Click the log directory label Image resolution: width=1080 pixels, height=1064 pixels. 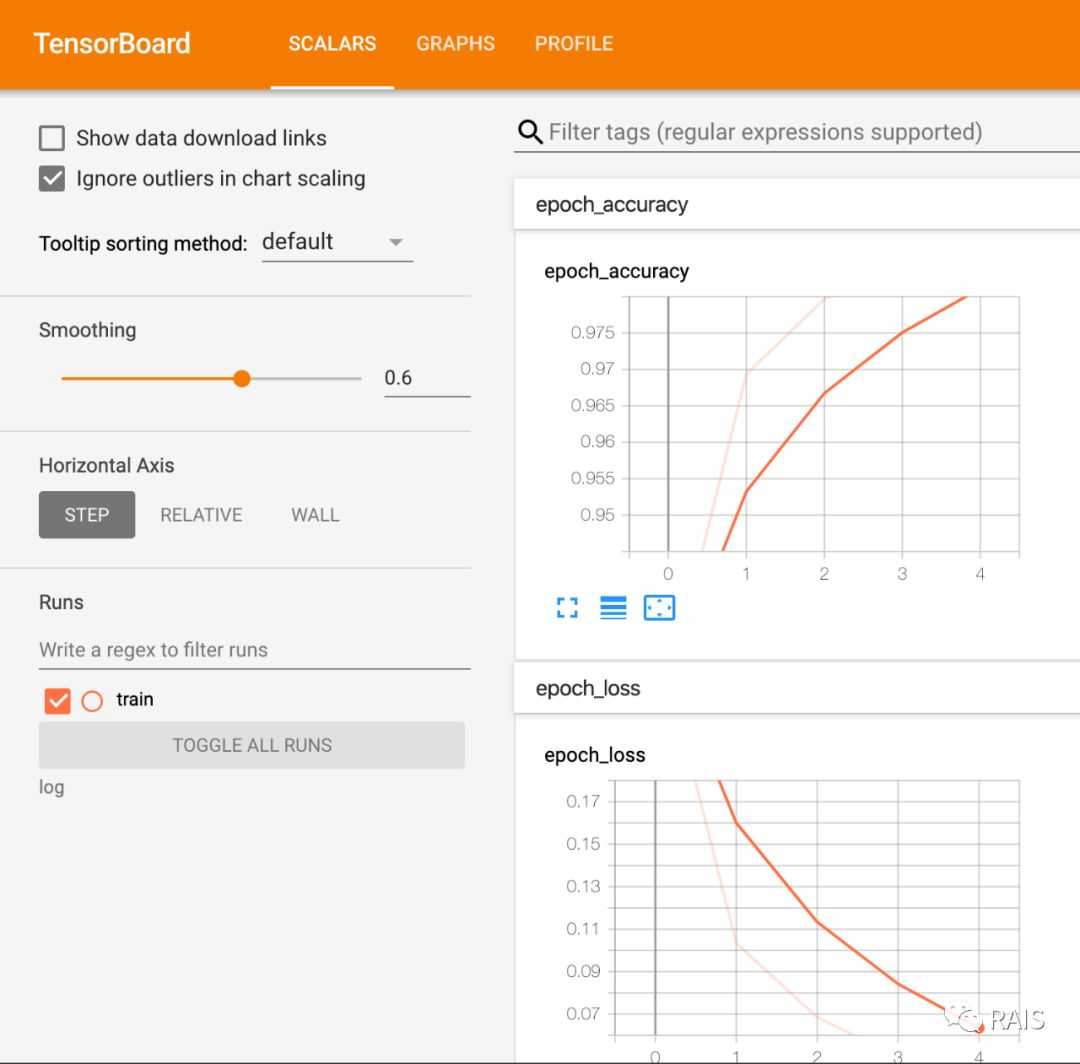[x=52, y=786]
